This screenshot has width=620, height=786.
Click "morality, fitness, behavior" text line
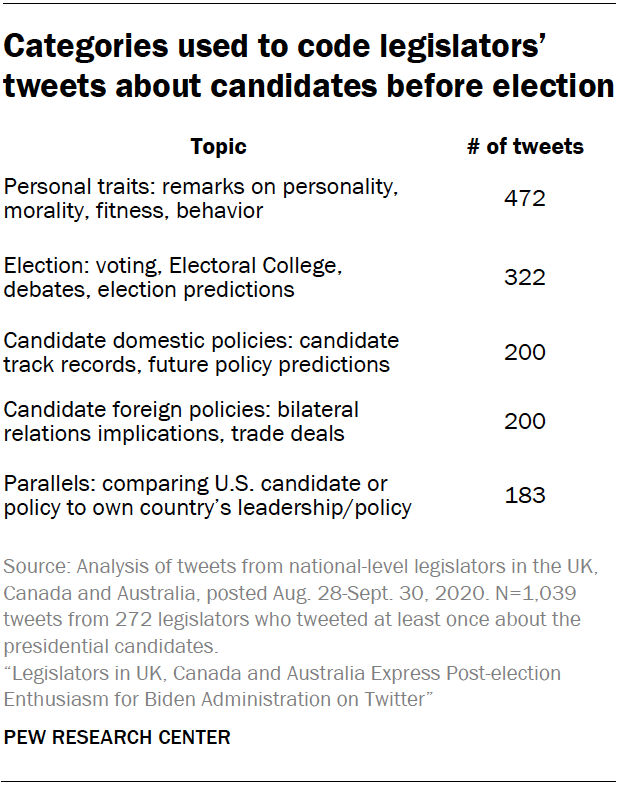(120, 211)
